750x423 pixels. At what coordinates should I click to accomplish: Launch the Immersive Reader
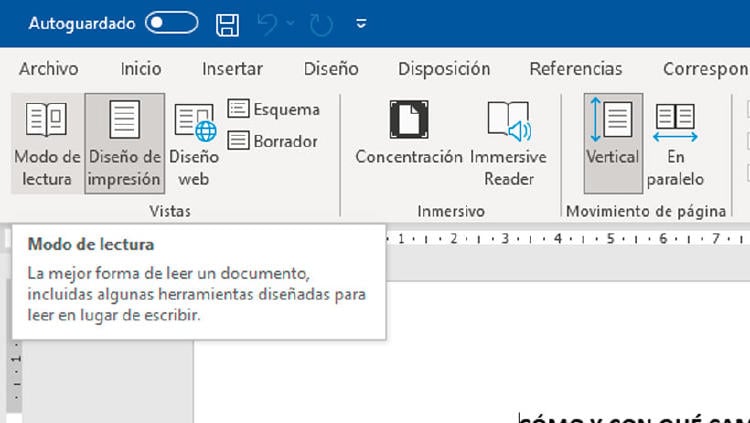coord(508,144)
